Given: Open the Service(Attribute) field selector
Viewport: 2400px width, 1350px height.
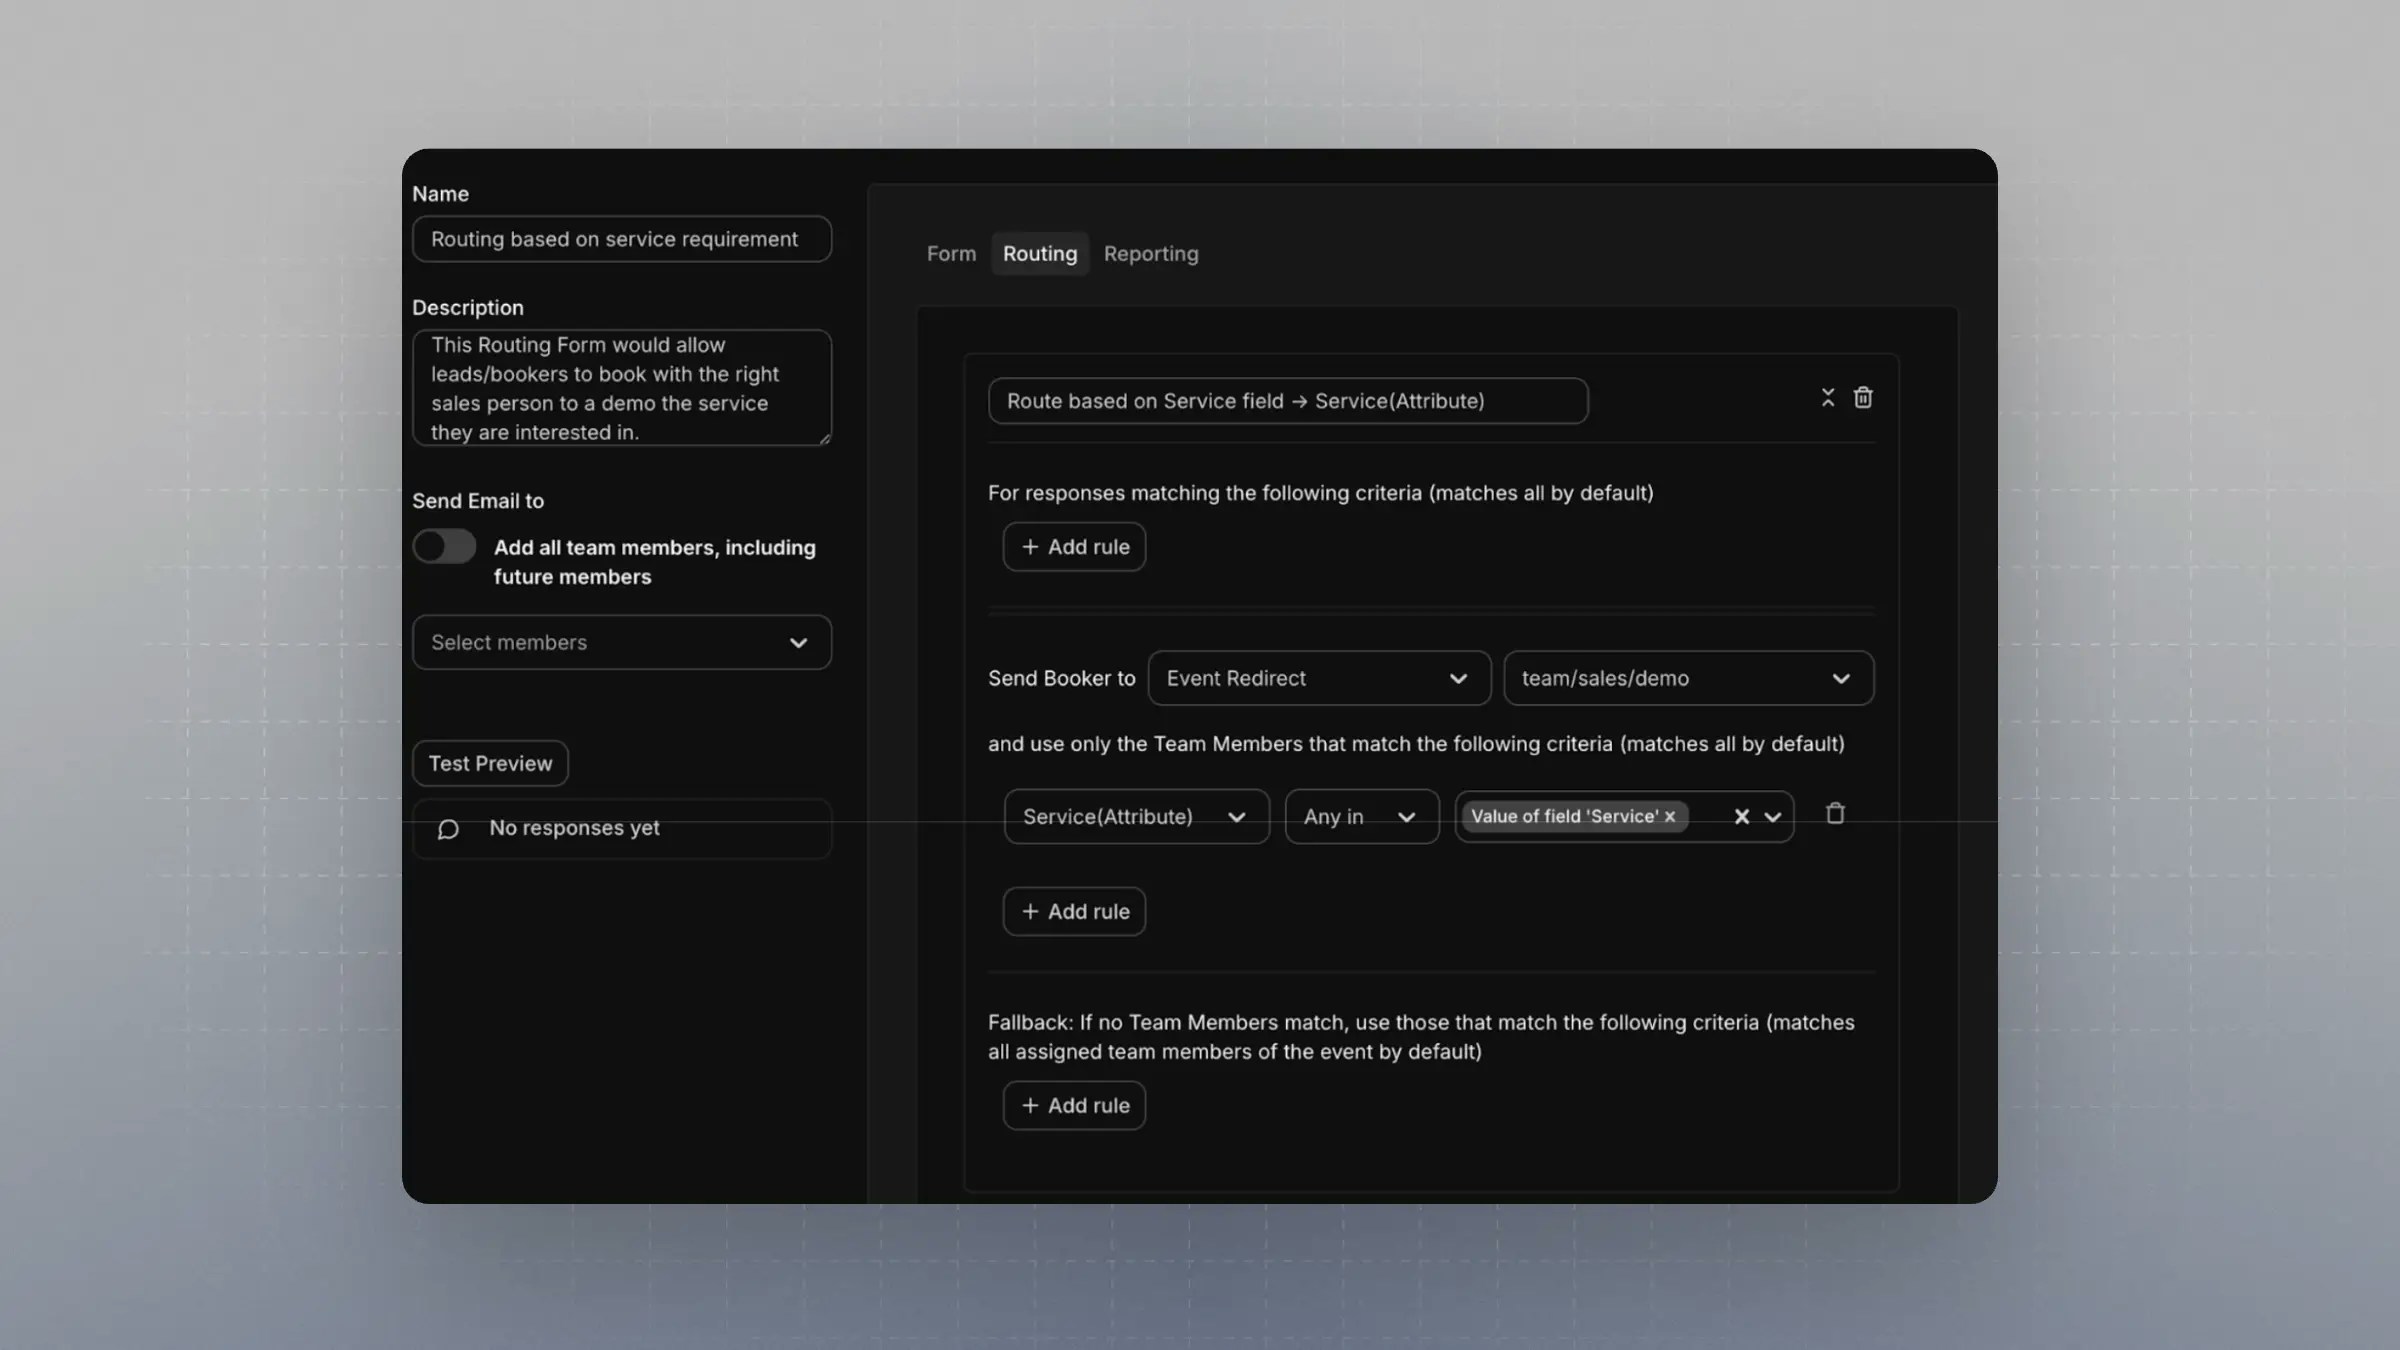Looking at the screenshot, I should coord(1135,817).
